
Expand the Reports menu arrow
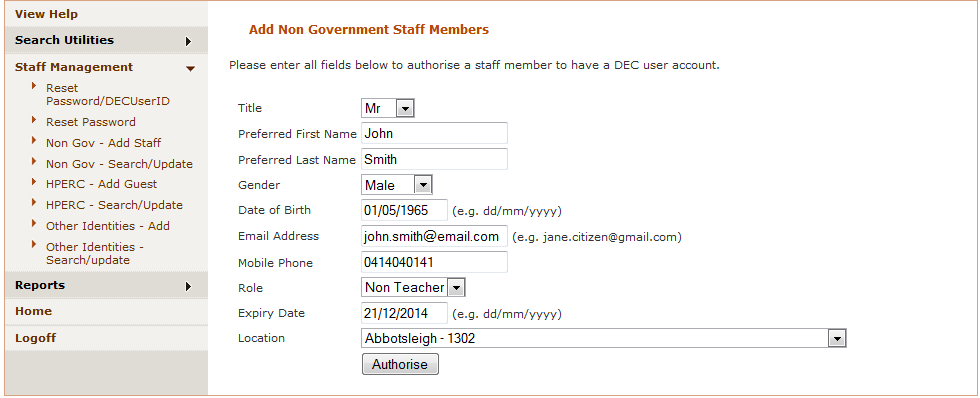click(x=188, y=287)
